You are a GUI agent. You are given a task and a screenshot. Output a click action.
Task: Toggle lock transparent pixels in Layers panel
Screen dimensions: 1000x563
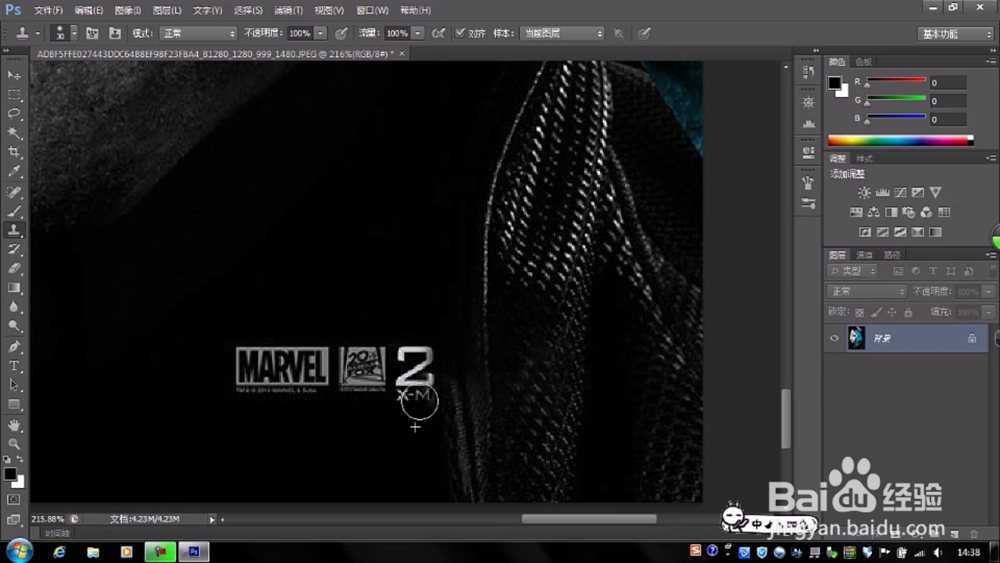859,312
